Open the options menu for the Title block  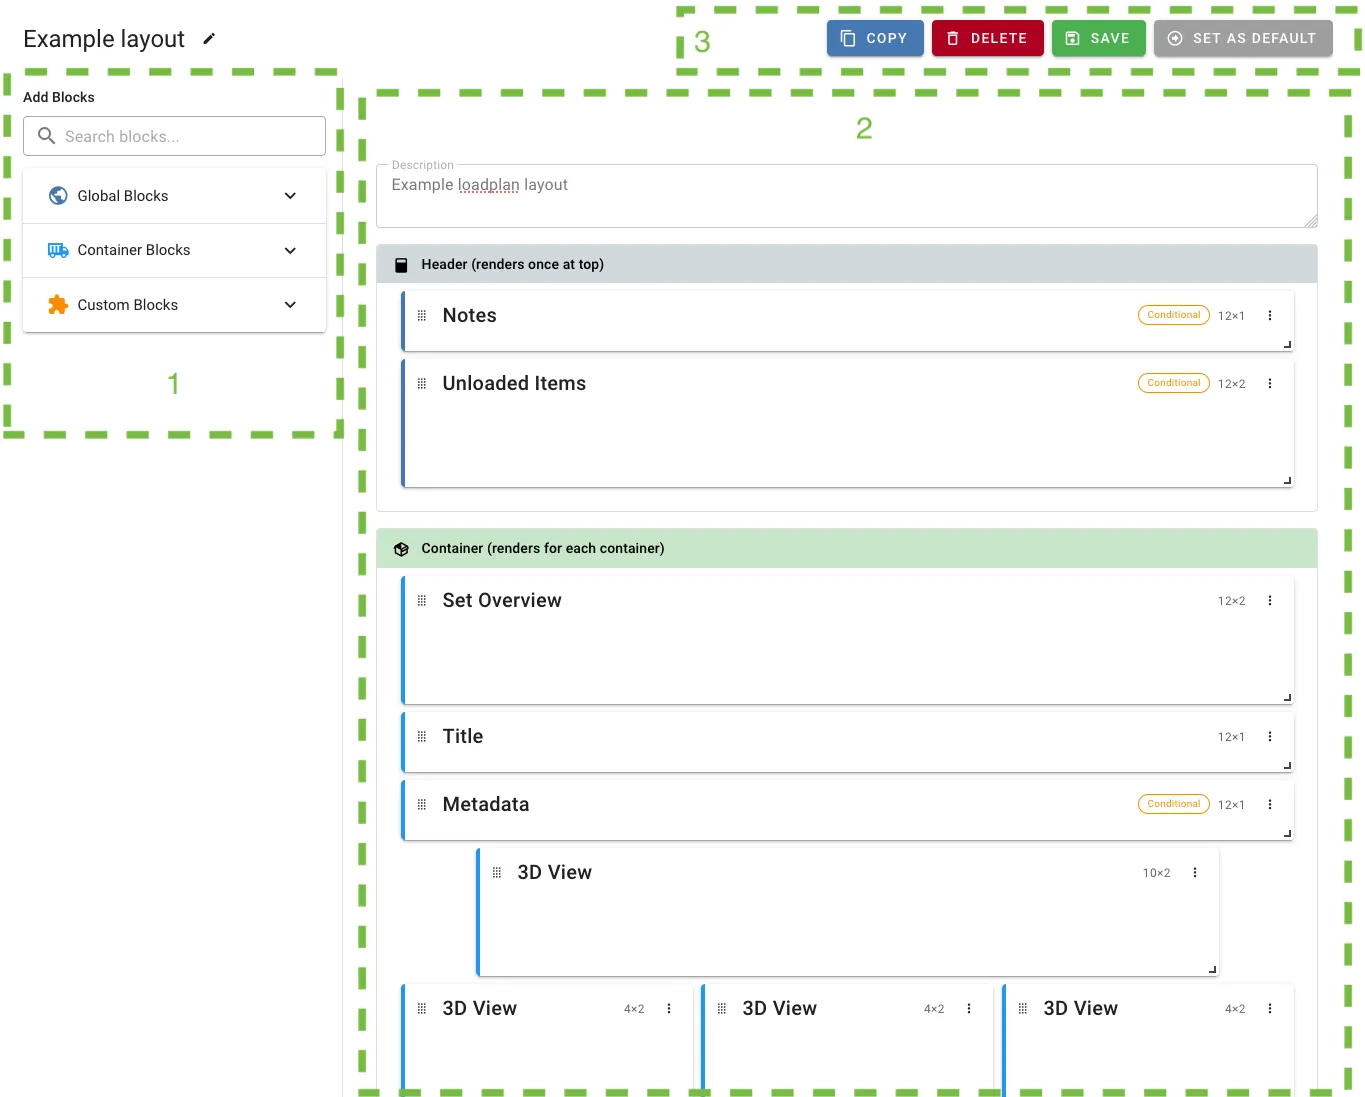tap(1270, 736)
